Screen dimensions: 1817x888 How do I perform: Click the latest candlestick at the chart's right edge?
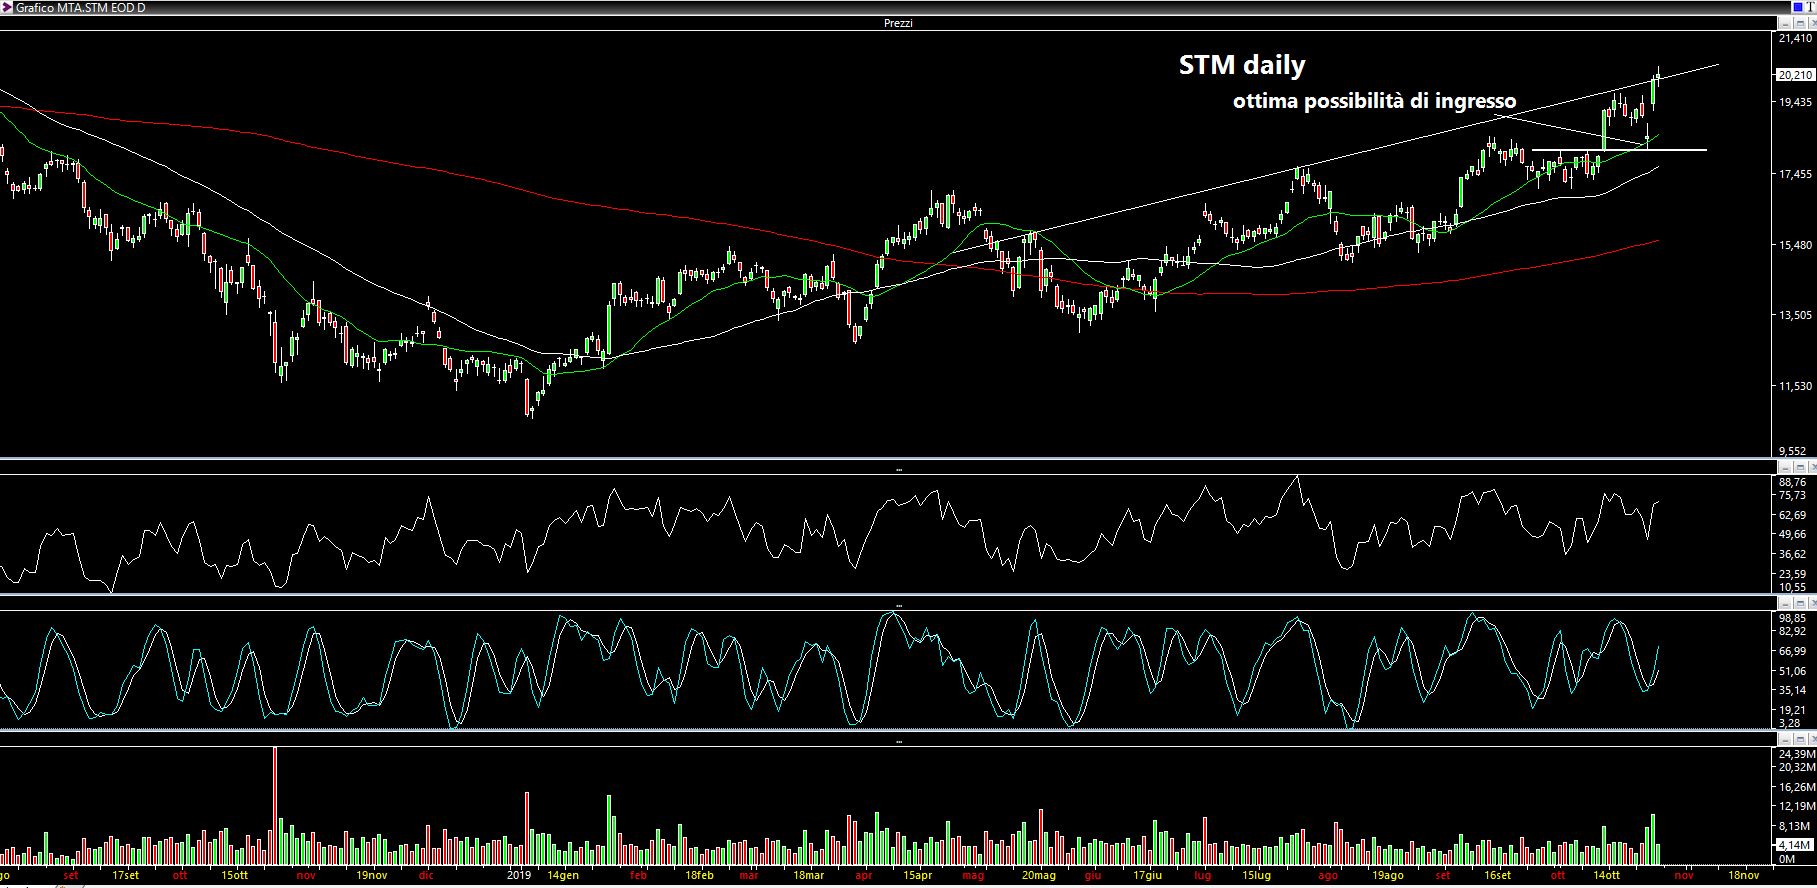click(x=1658, y=75)
